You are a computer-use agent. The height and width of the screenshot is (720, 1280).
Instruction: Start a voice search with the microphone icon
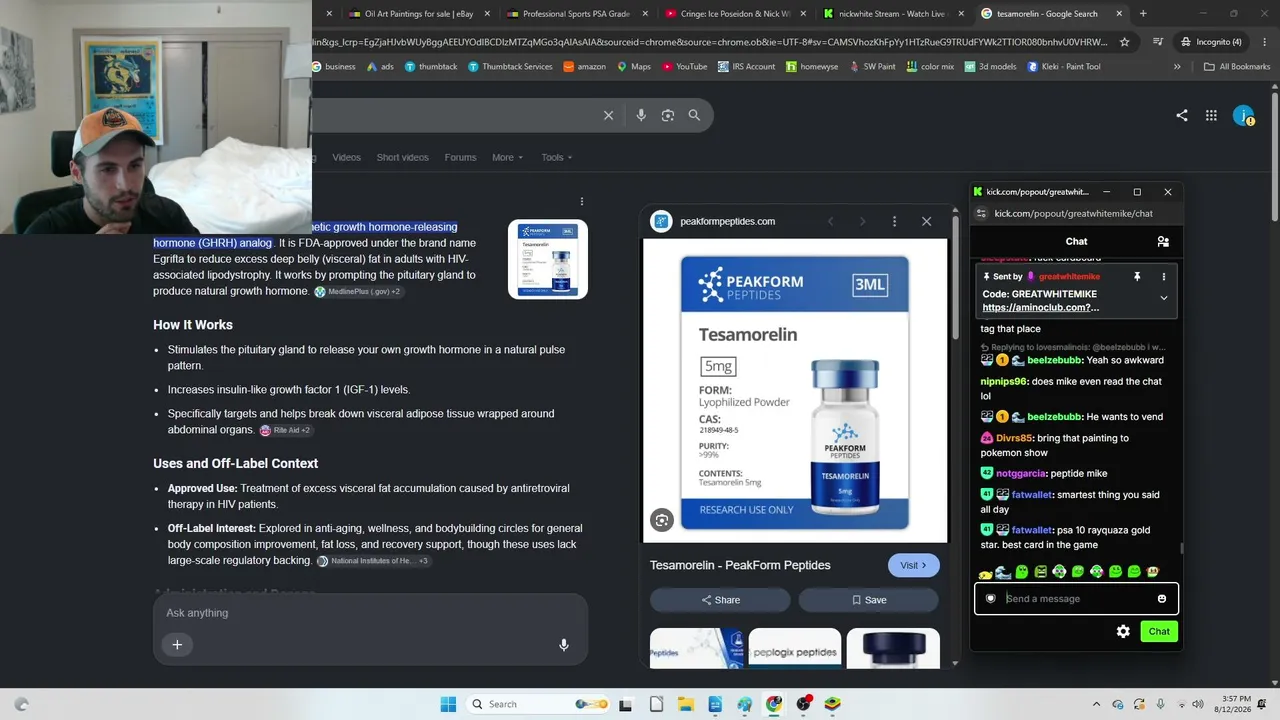click(641, 115)
